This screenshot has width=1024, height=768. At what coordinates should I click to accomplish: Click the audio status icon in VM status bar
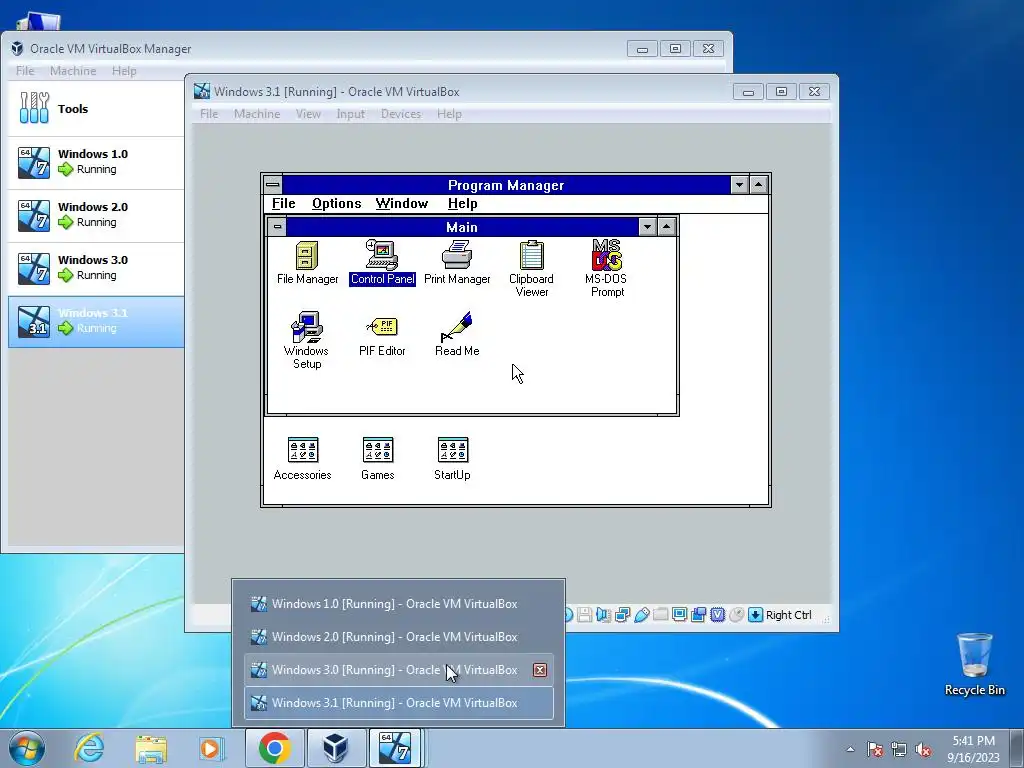[603, 615]
